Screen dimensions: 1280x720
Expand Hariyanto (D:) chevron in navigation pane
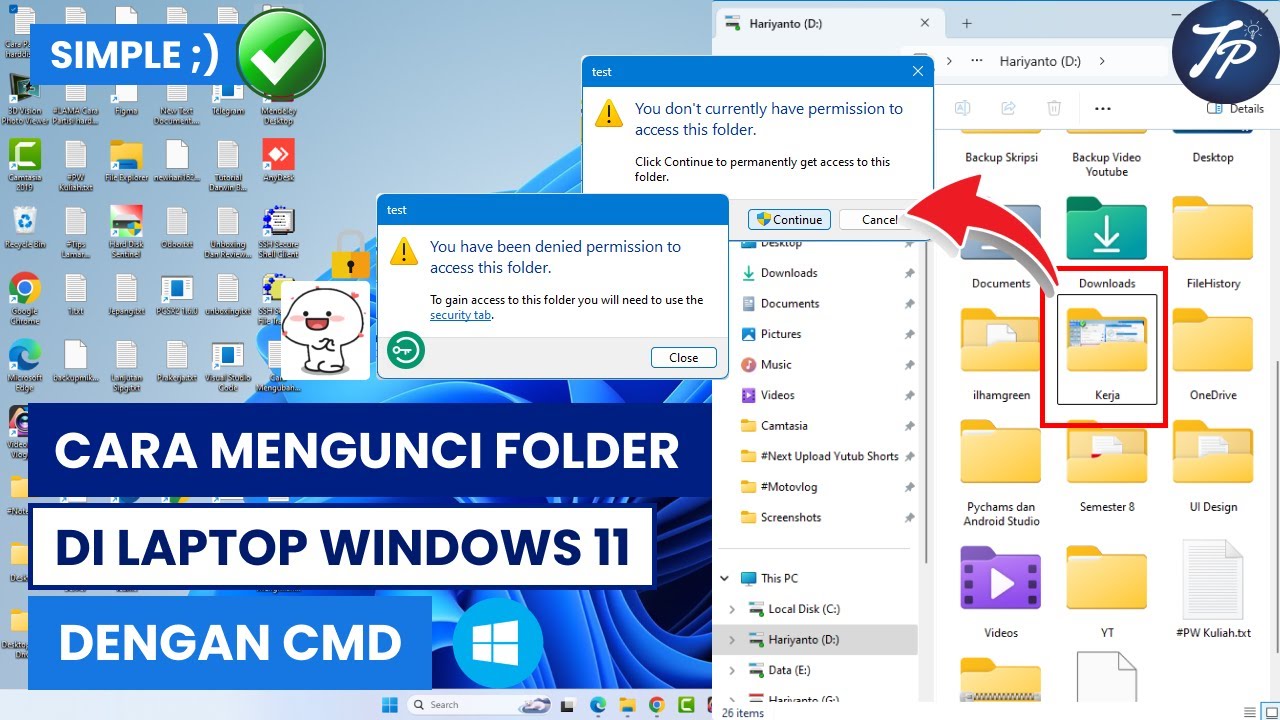(732, 640)
